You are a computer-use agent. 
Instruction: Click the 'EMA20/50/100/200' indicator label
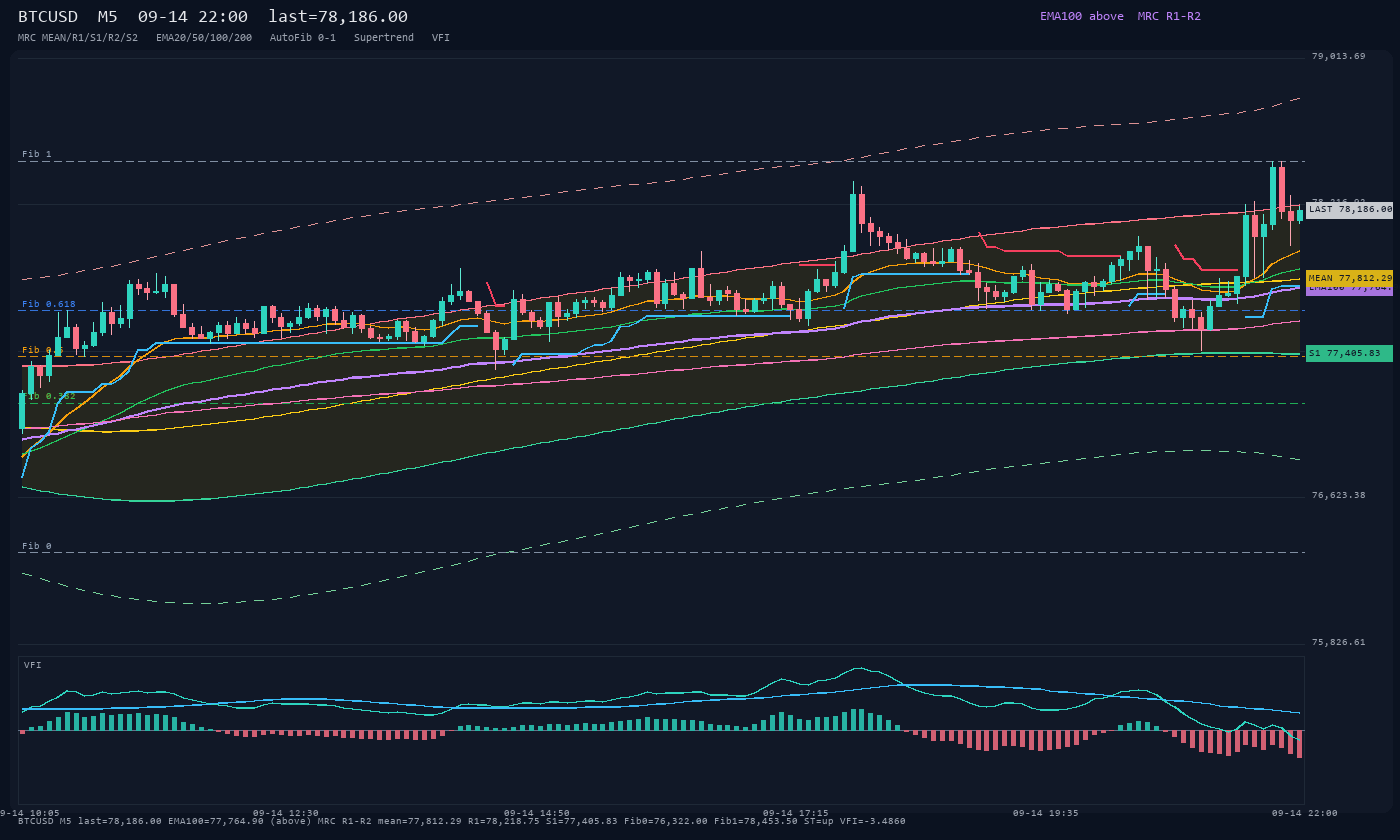tap(204, 37)
